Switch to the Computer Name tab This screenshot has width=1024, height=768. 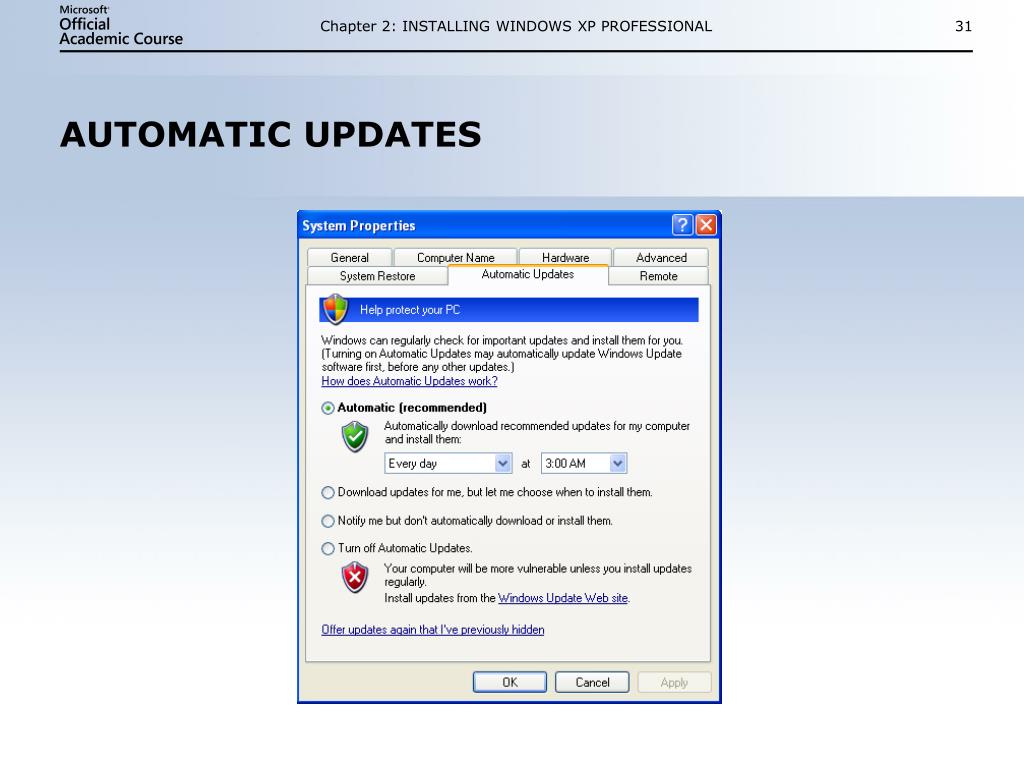(x=455, y=257)
